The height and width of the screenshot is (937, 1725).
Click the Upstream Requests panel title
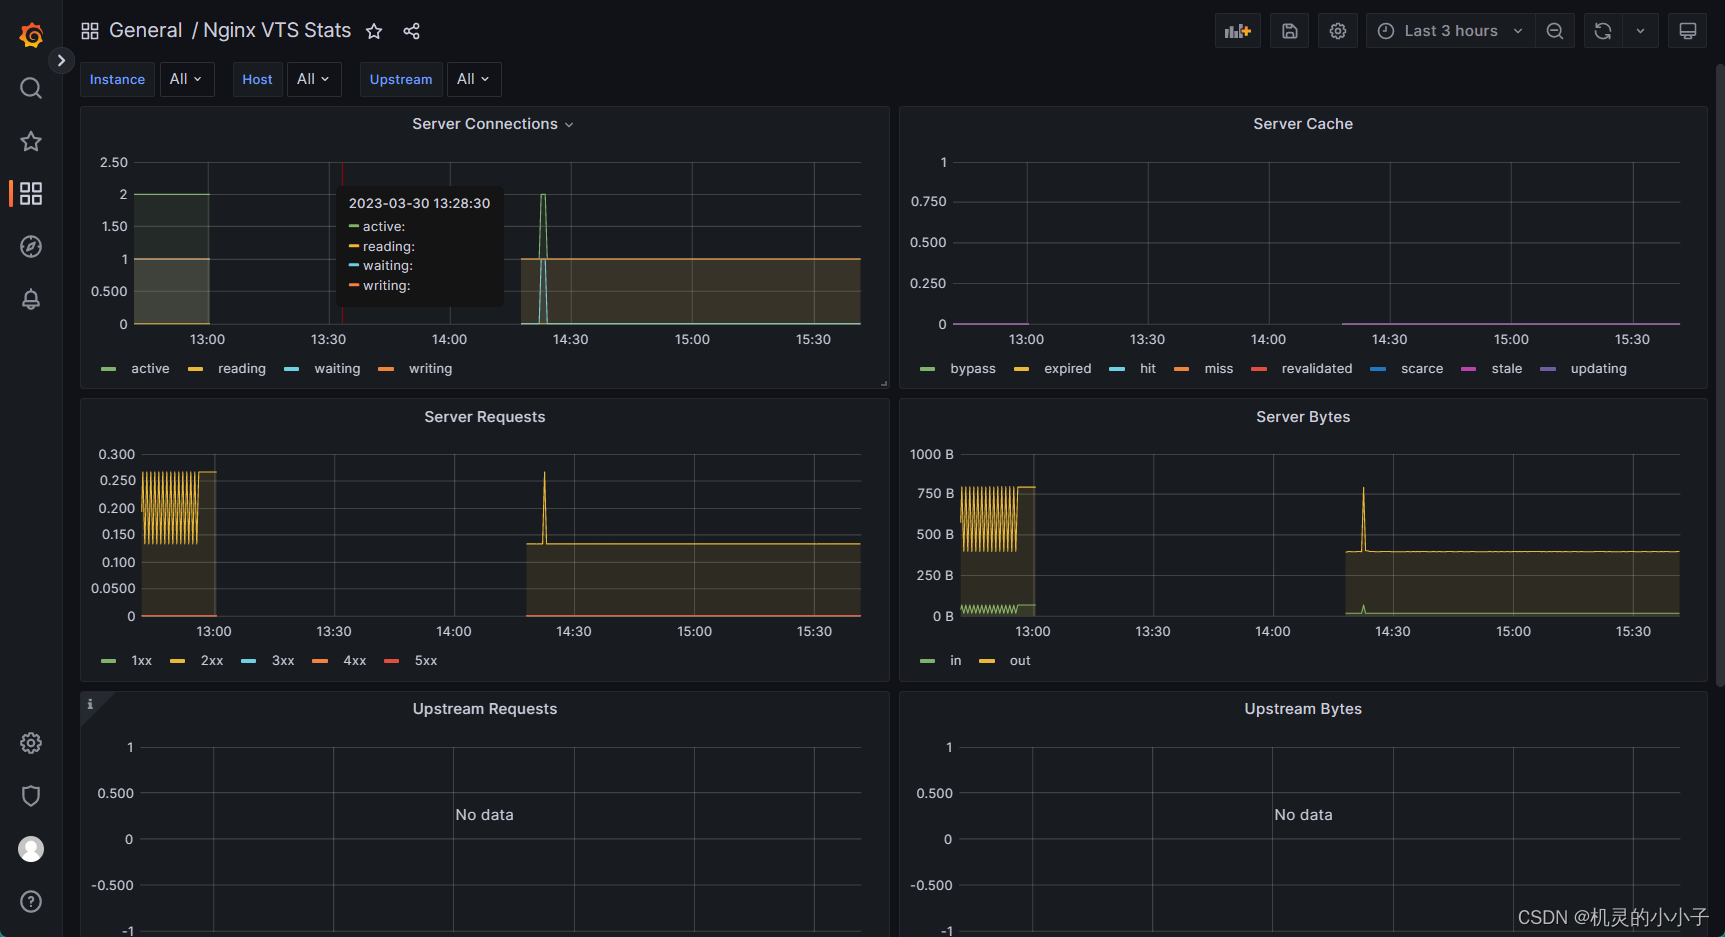click(x=485, y=709)
